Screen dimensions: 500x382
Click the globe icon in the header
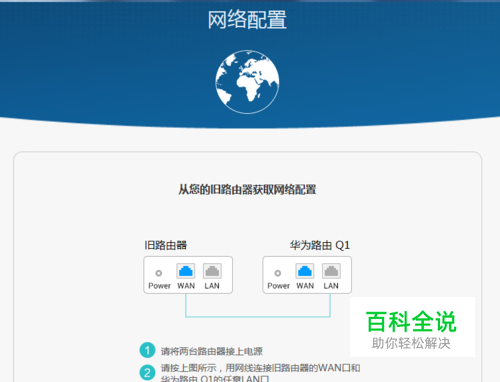(x=247, y=82)
